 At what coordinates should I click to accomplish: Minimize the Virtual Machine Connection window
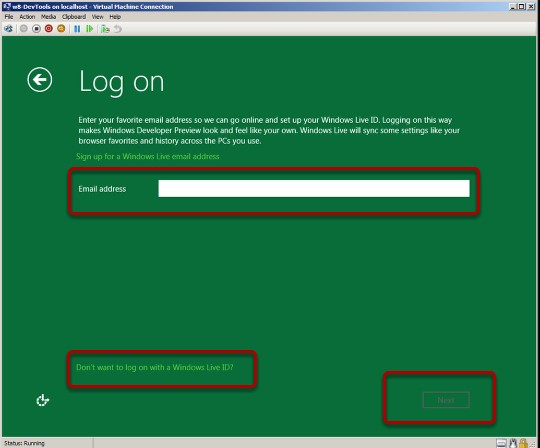coord(513,7)
